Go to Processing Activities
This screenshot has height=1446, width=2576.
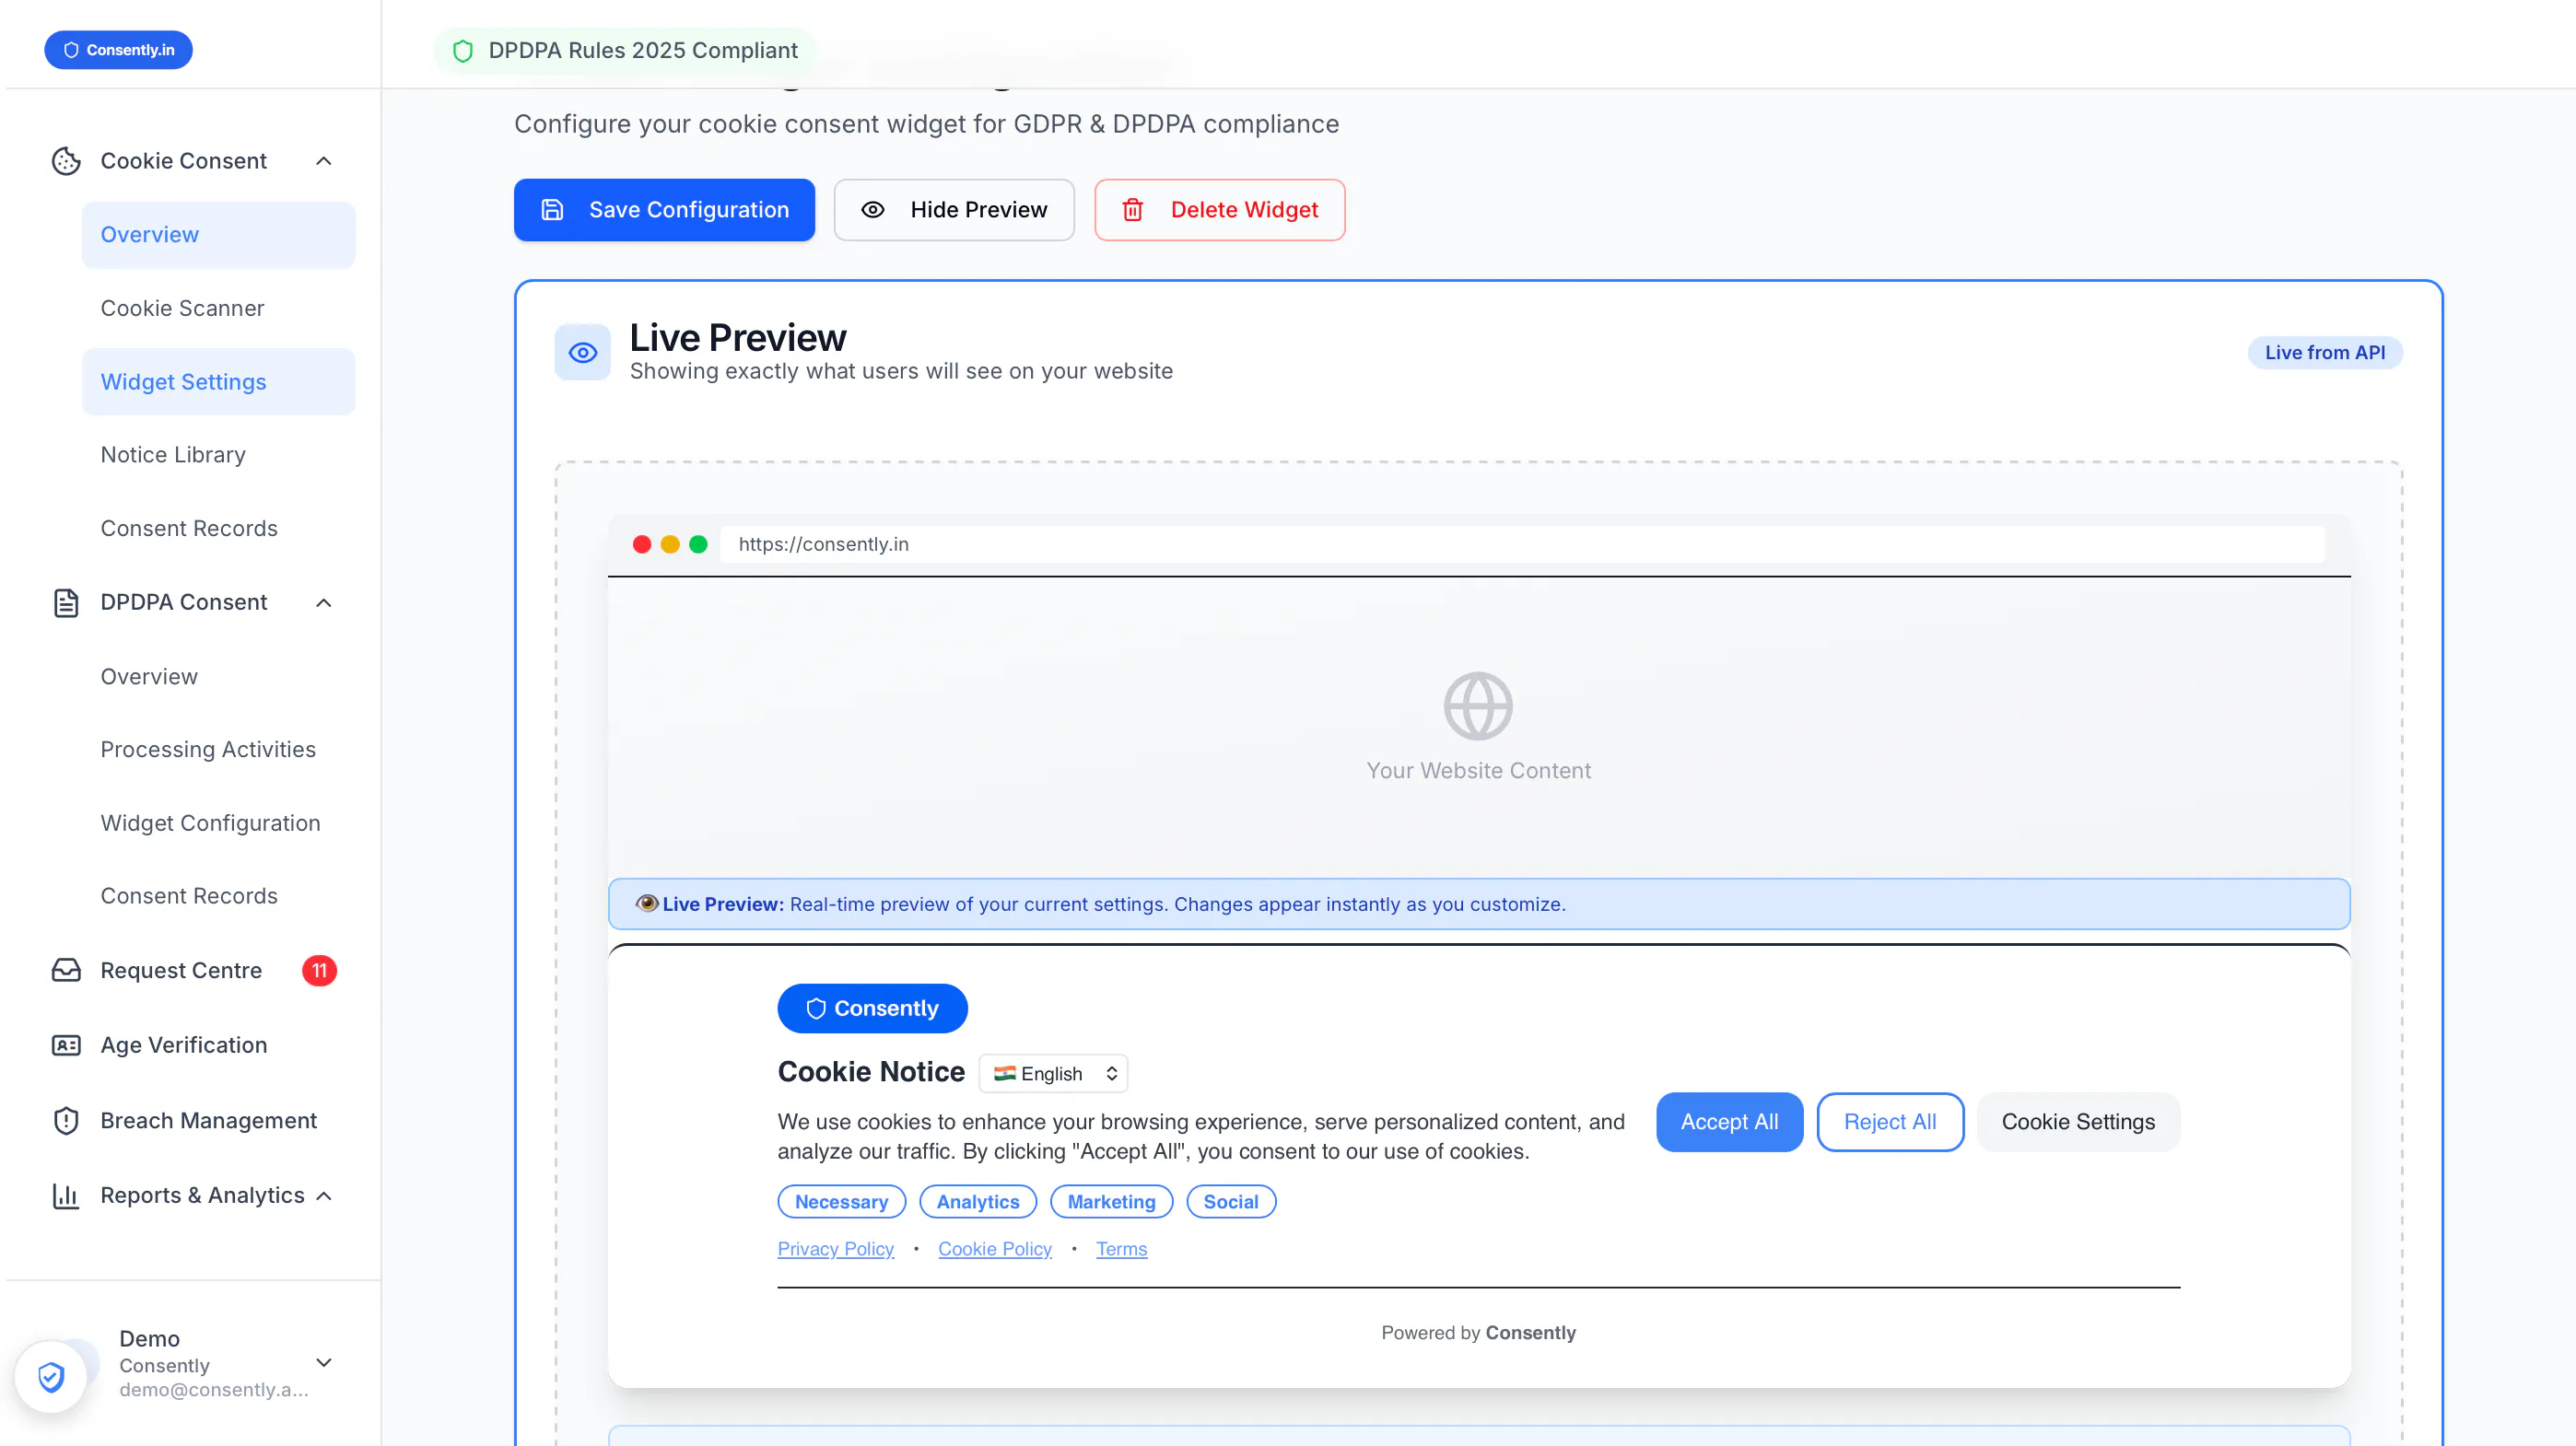tap(218, 749)
